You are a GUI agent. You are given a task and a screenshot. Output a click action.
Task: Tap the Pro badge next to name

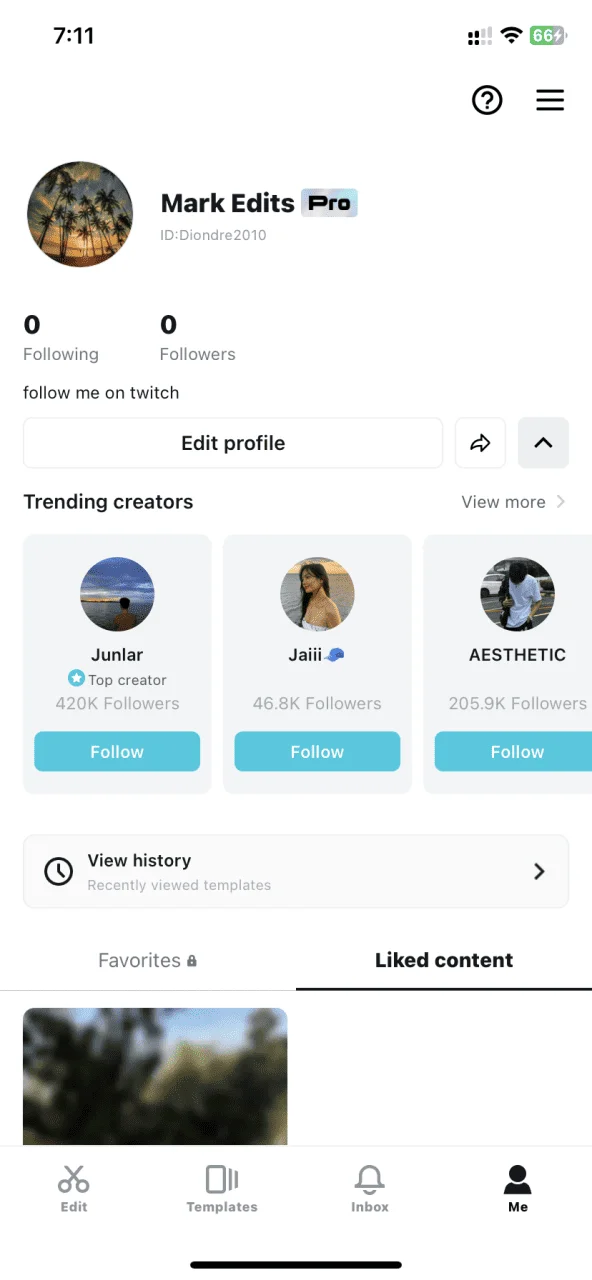329,203
